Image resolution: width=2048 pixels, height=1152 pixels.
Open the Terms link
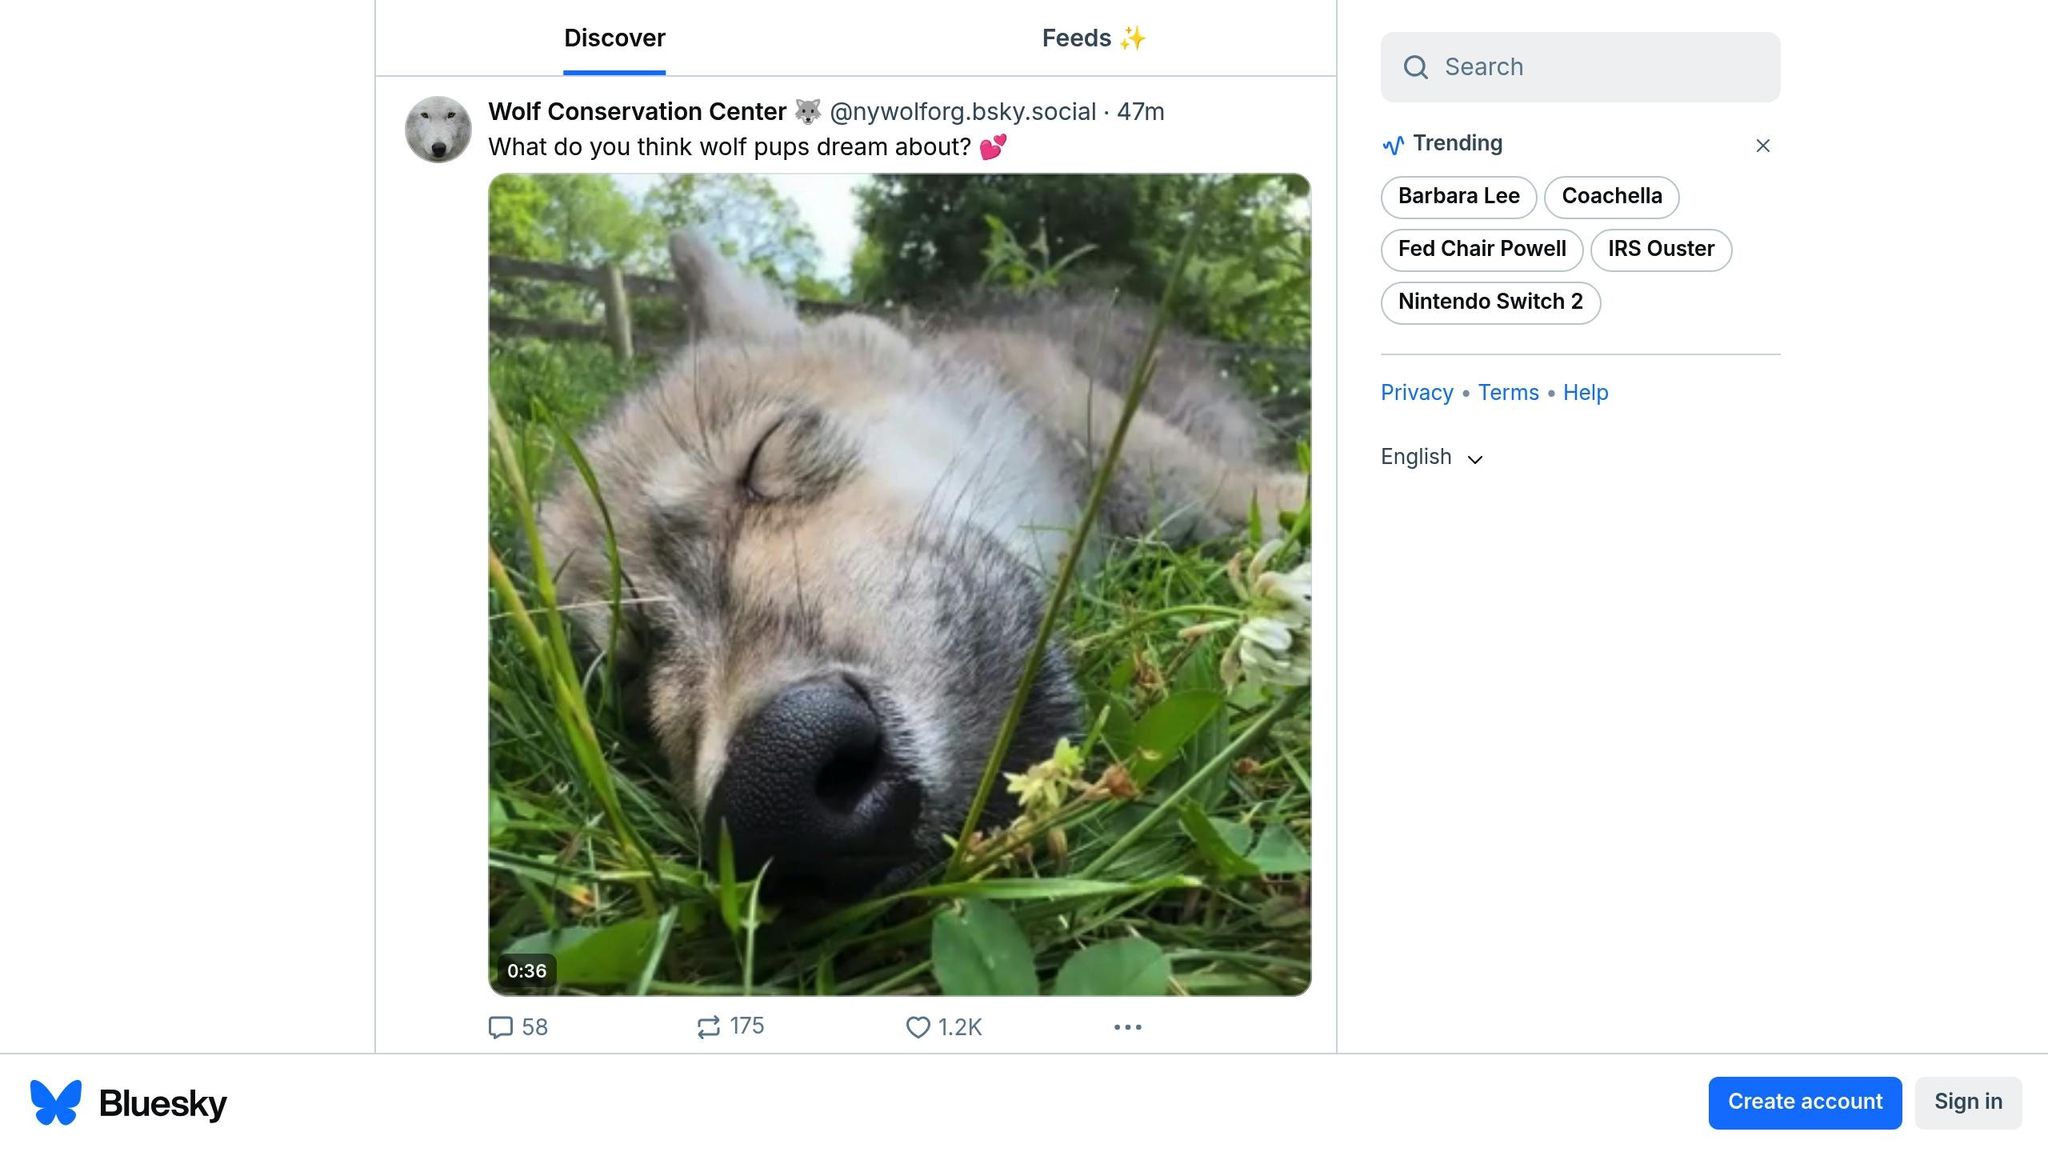pyautogui.click(x=1508, y=393)
